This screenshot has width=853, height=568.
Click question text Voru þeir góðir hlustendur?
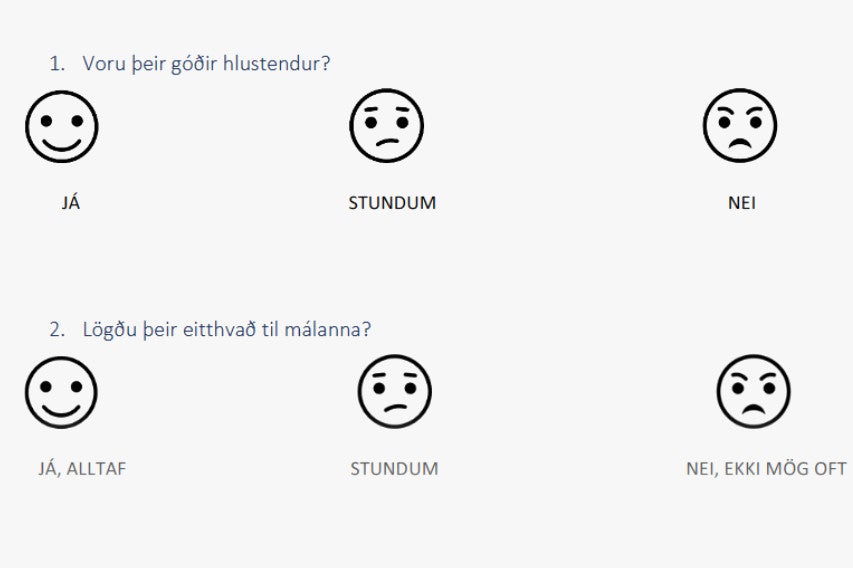click(206, 64)
